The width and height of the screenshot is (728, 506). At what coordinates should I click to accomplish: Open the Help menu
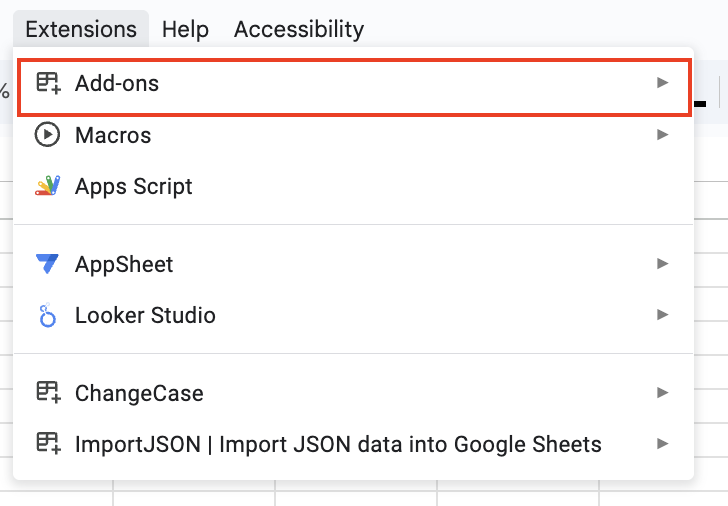coord(185,29)
